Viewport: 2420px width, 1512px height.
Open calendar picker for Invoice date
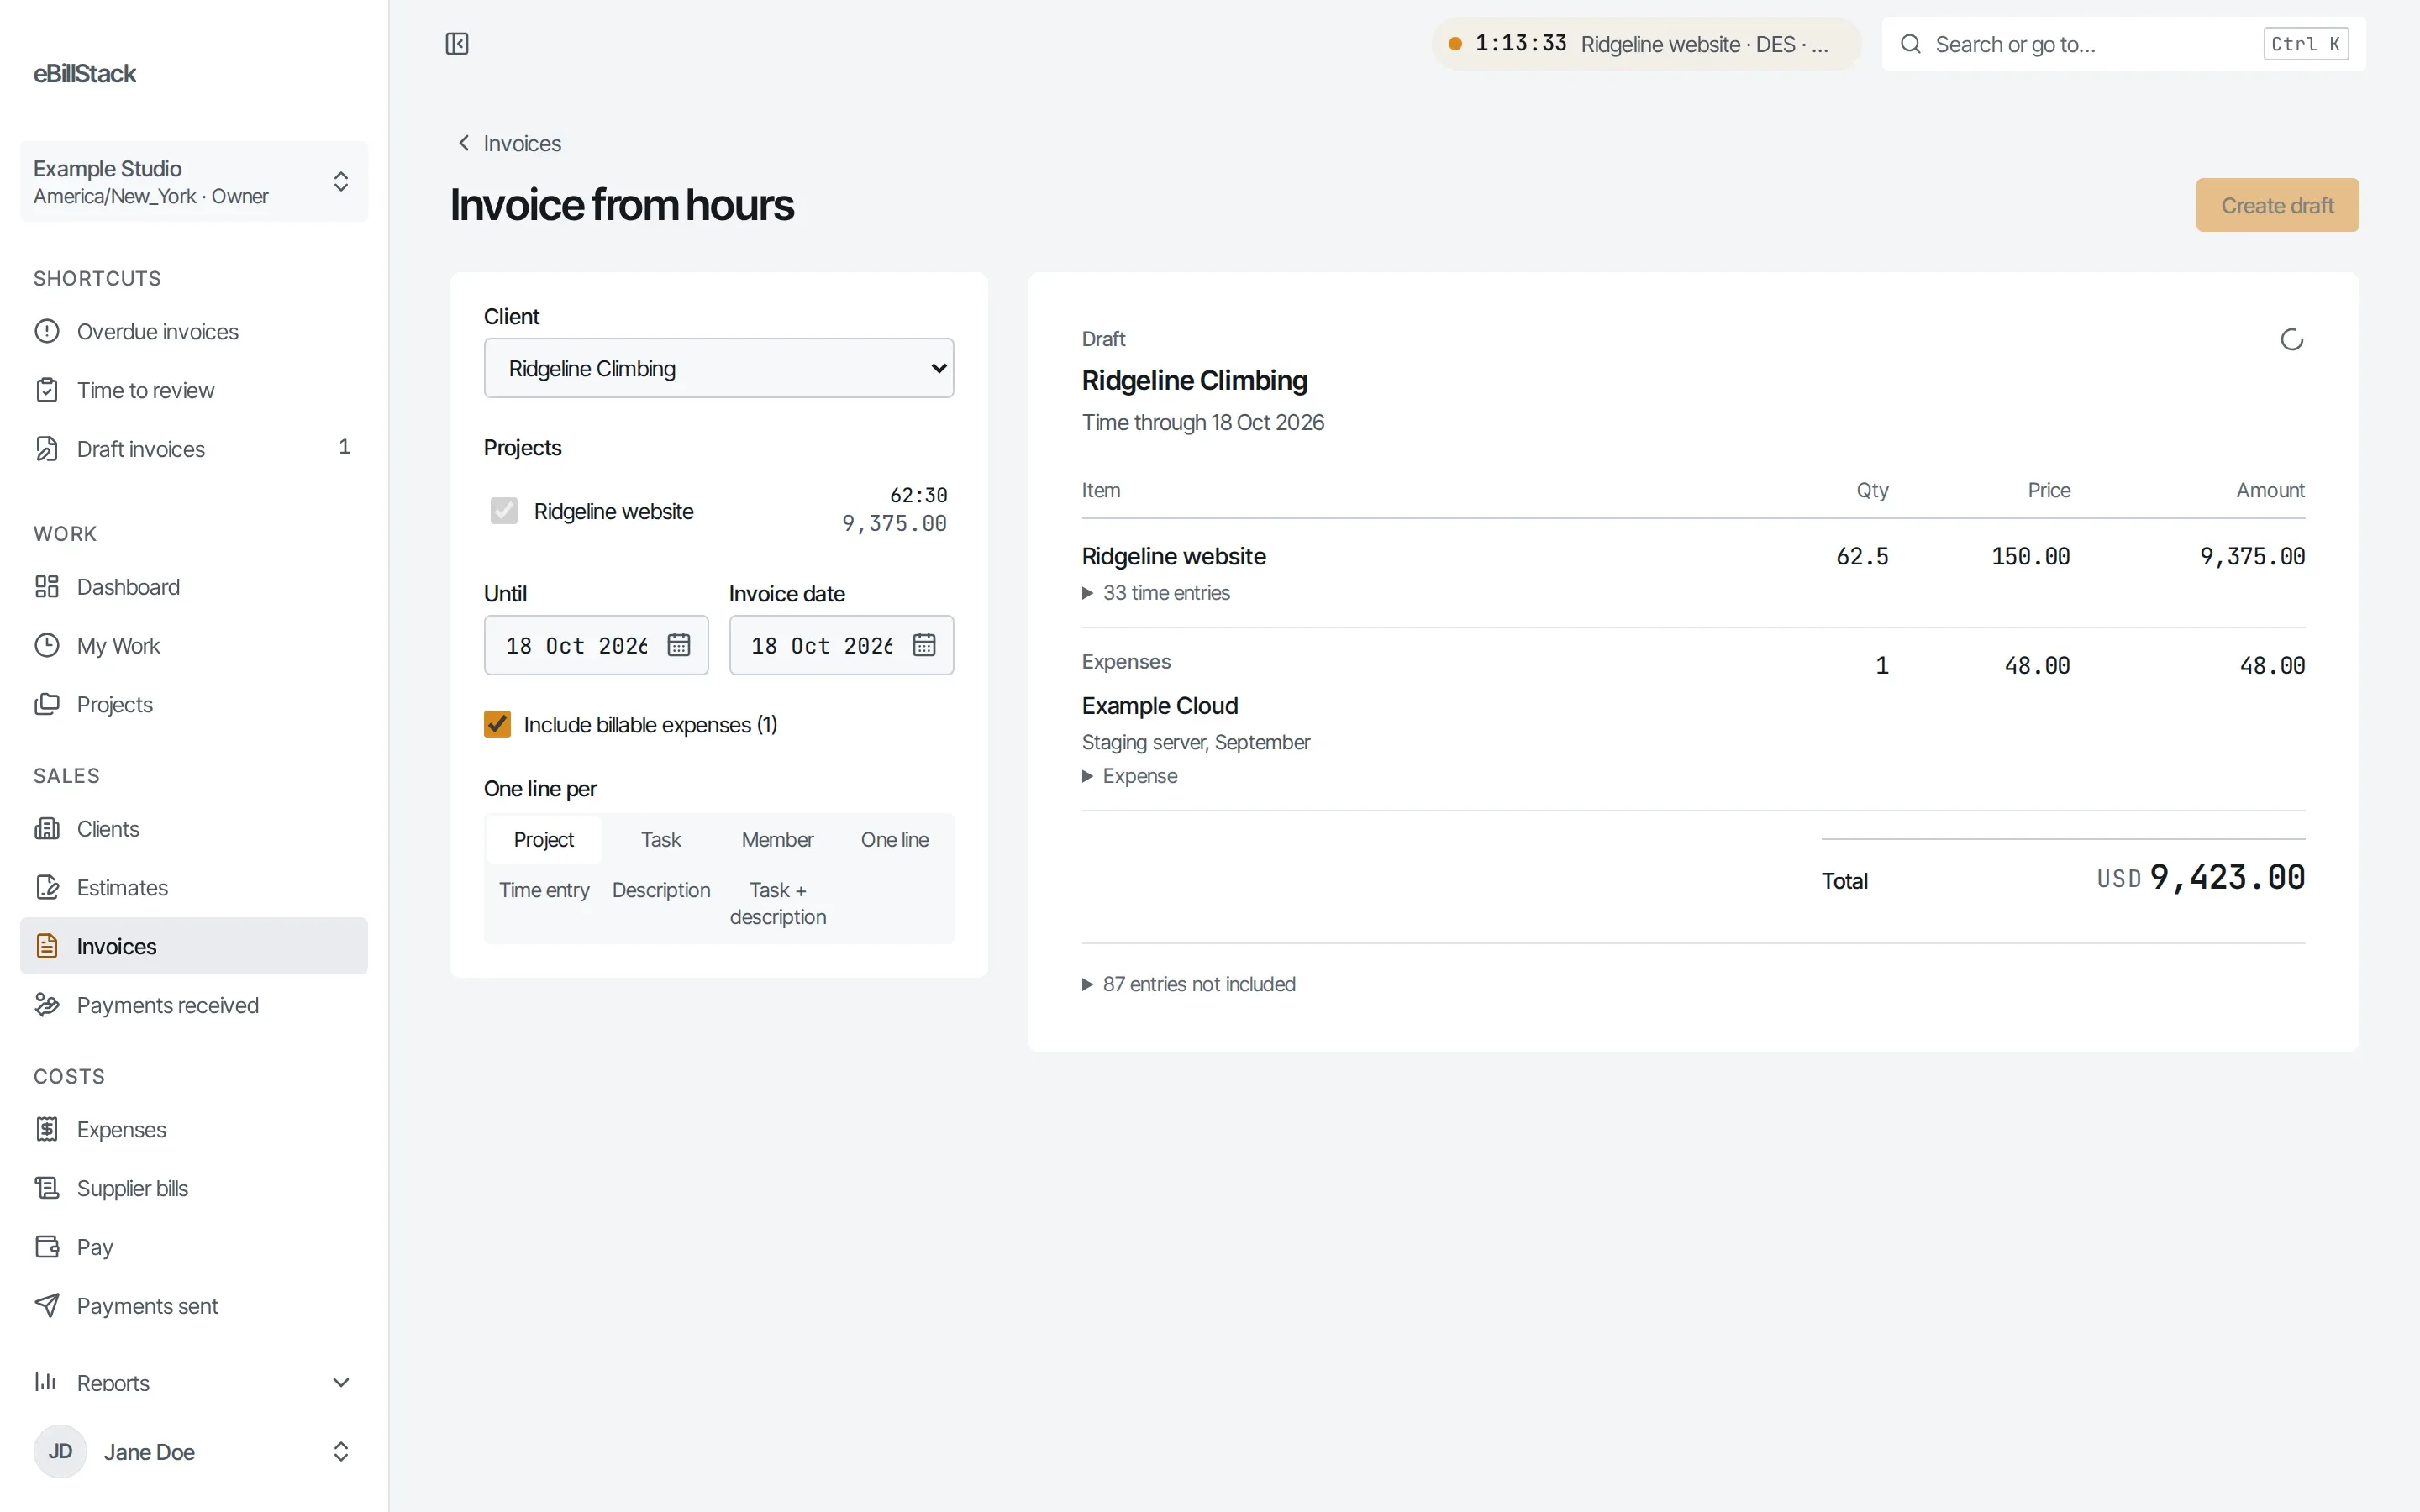[x=924, y=645]
